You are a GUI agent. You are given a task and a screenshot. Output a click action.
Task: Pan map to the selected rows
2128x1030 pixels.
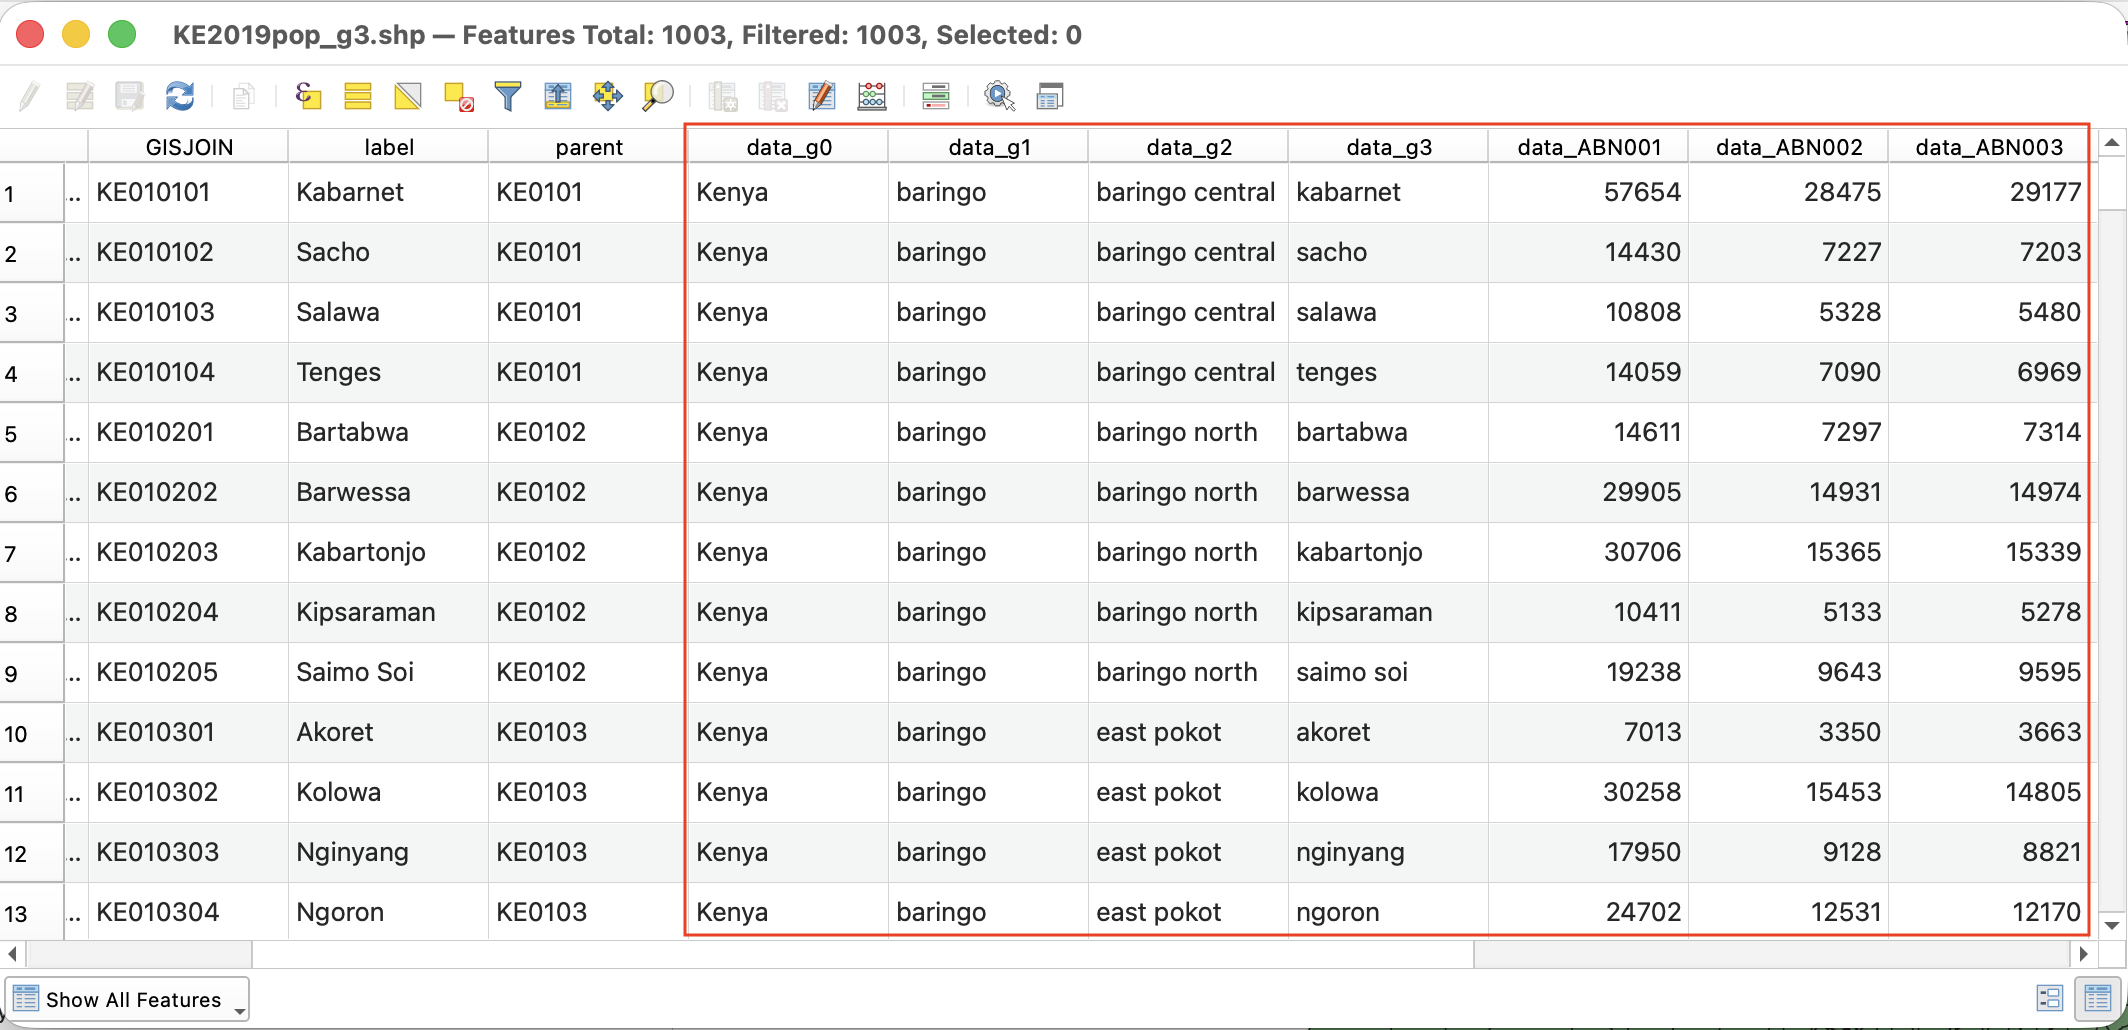607,96
